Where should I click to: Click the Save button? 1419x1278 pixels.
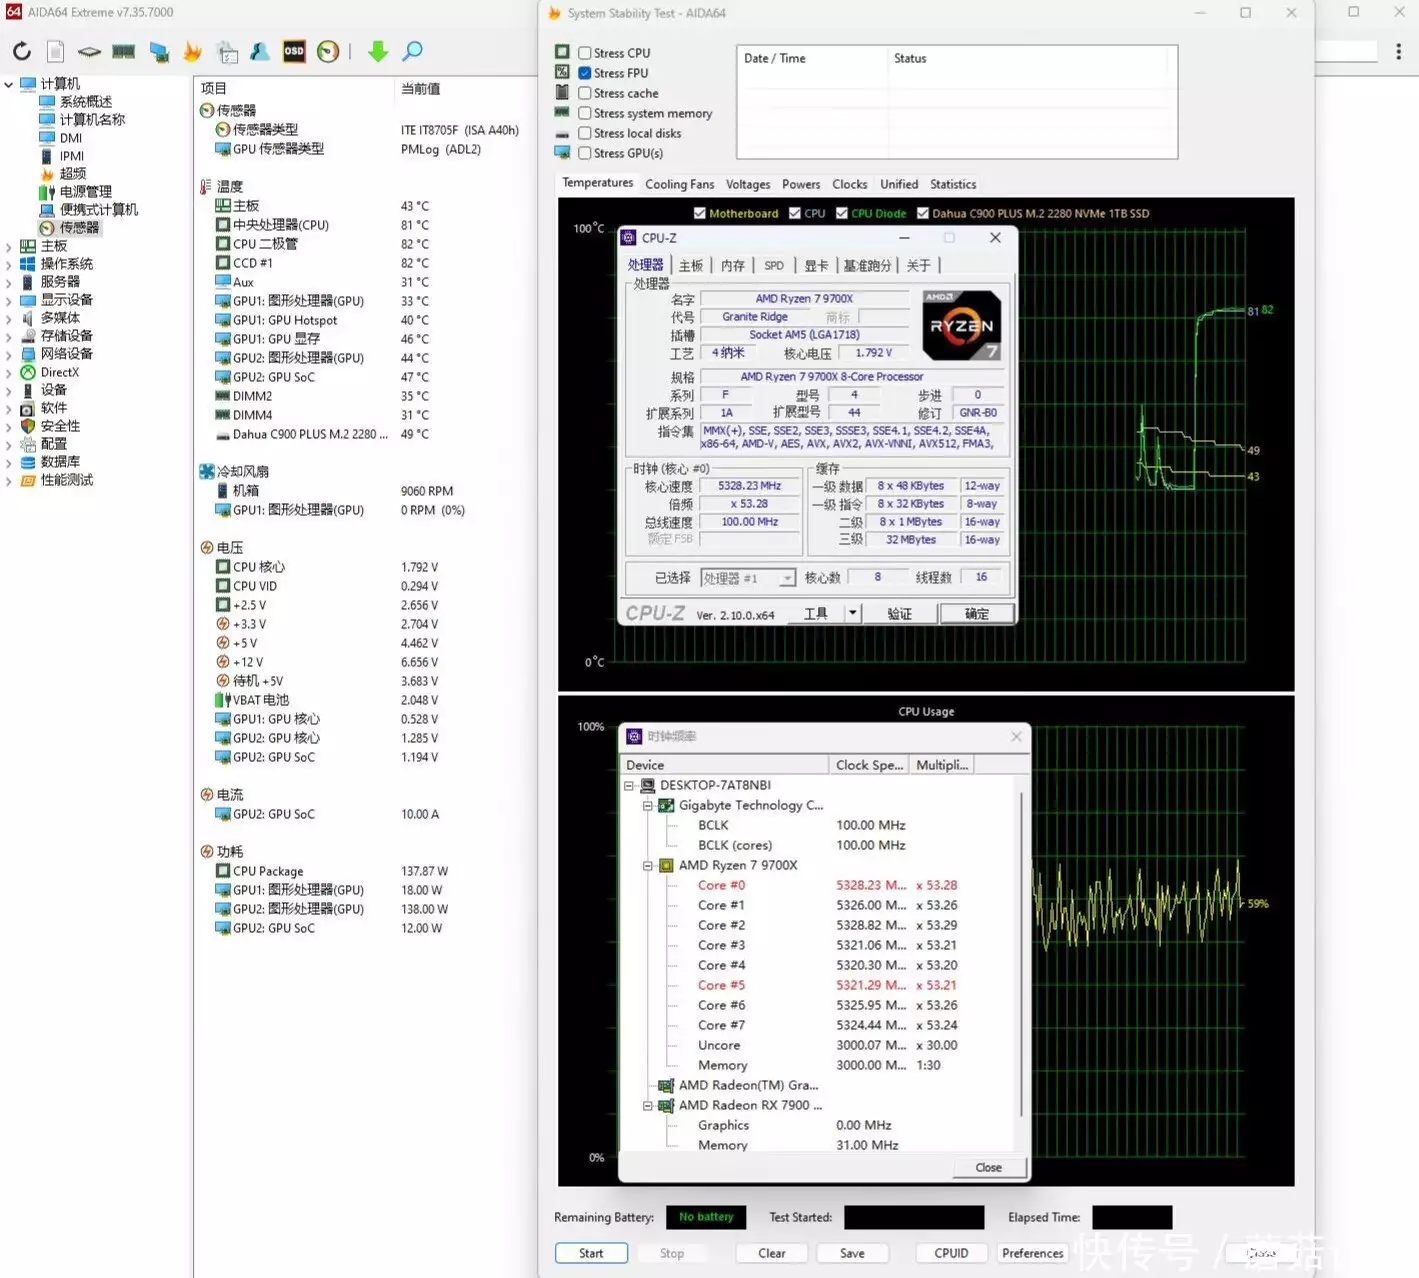click(852, 1253)
